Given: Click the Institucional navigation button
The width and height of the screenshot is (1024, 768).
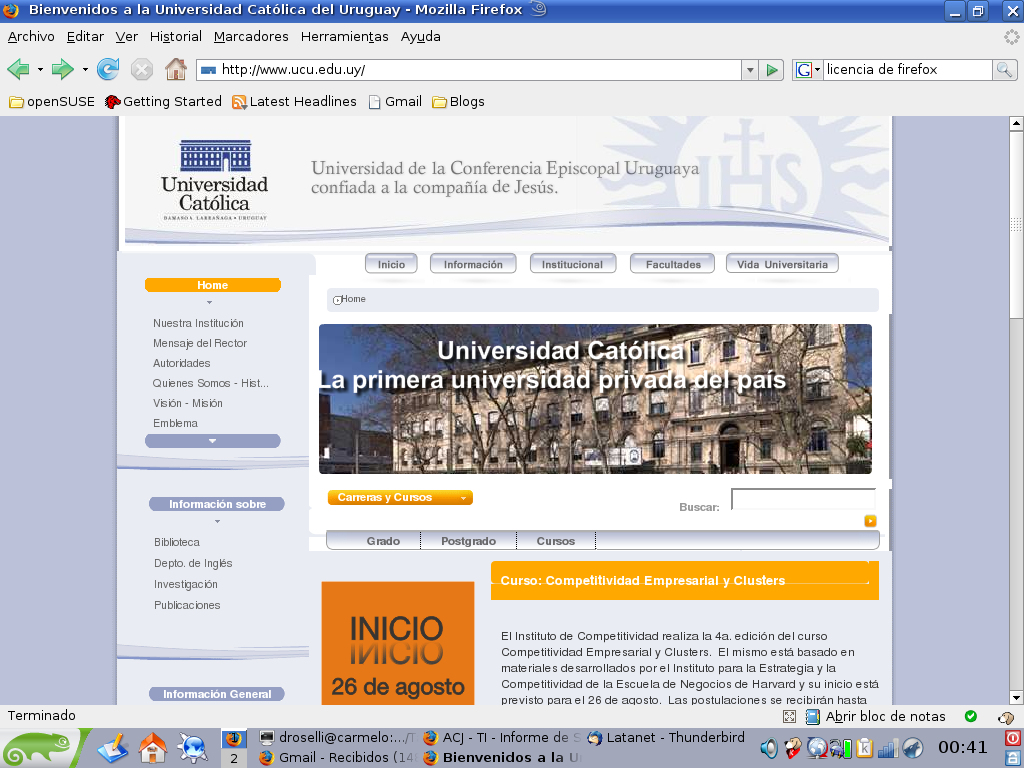Looking at the screenshot, I should pos(573,264).
